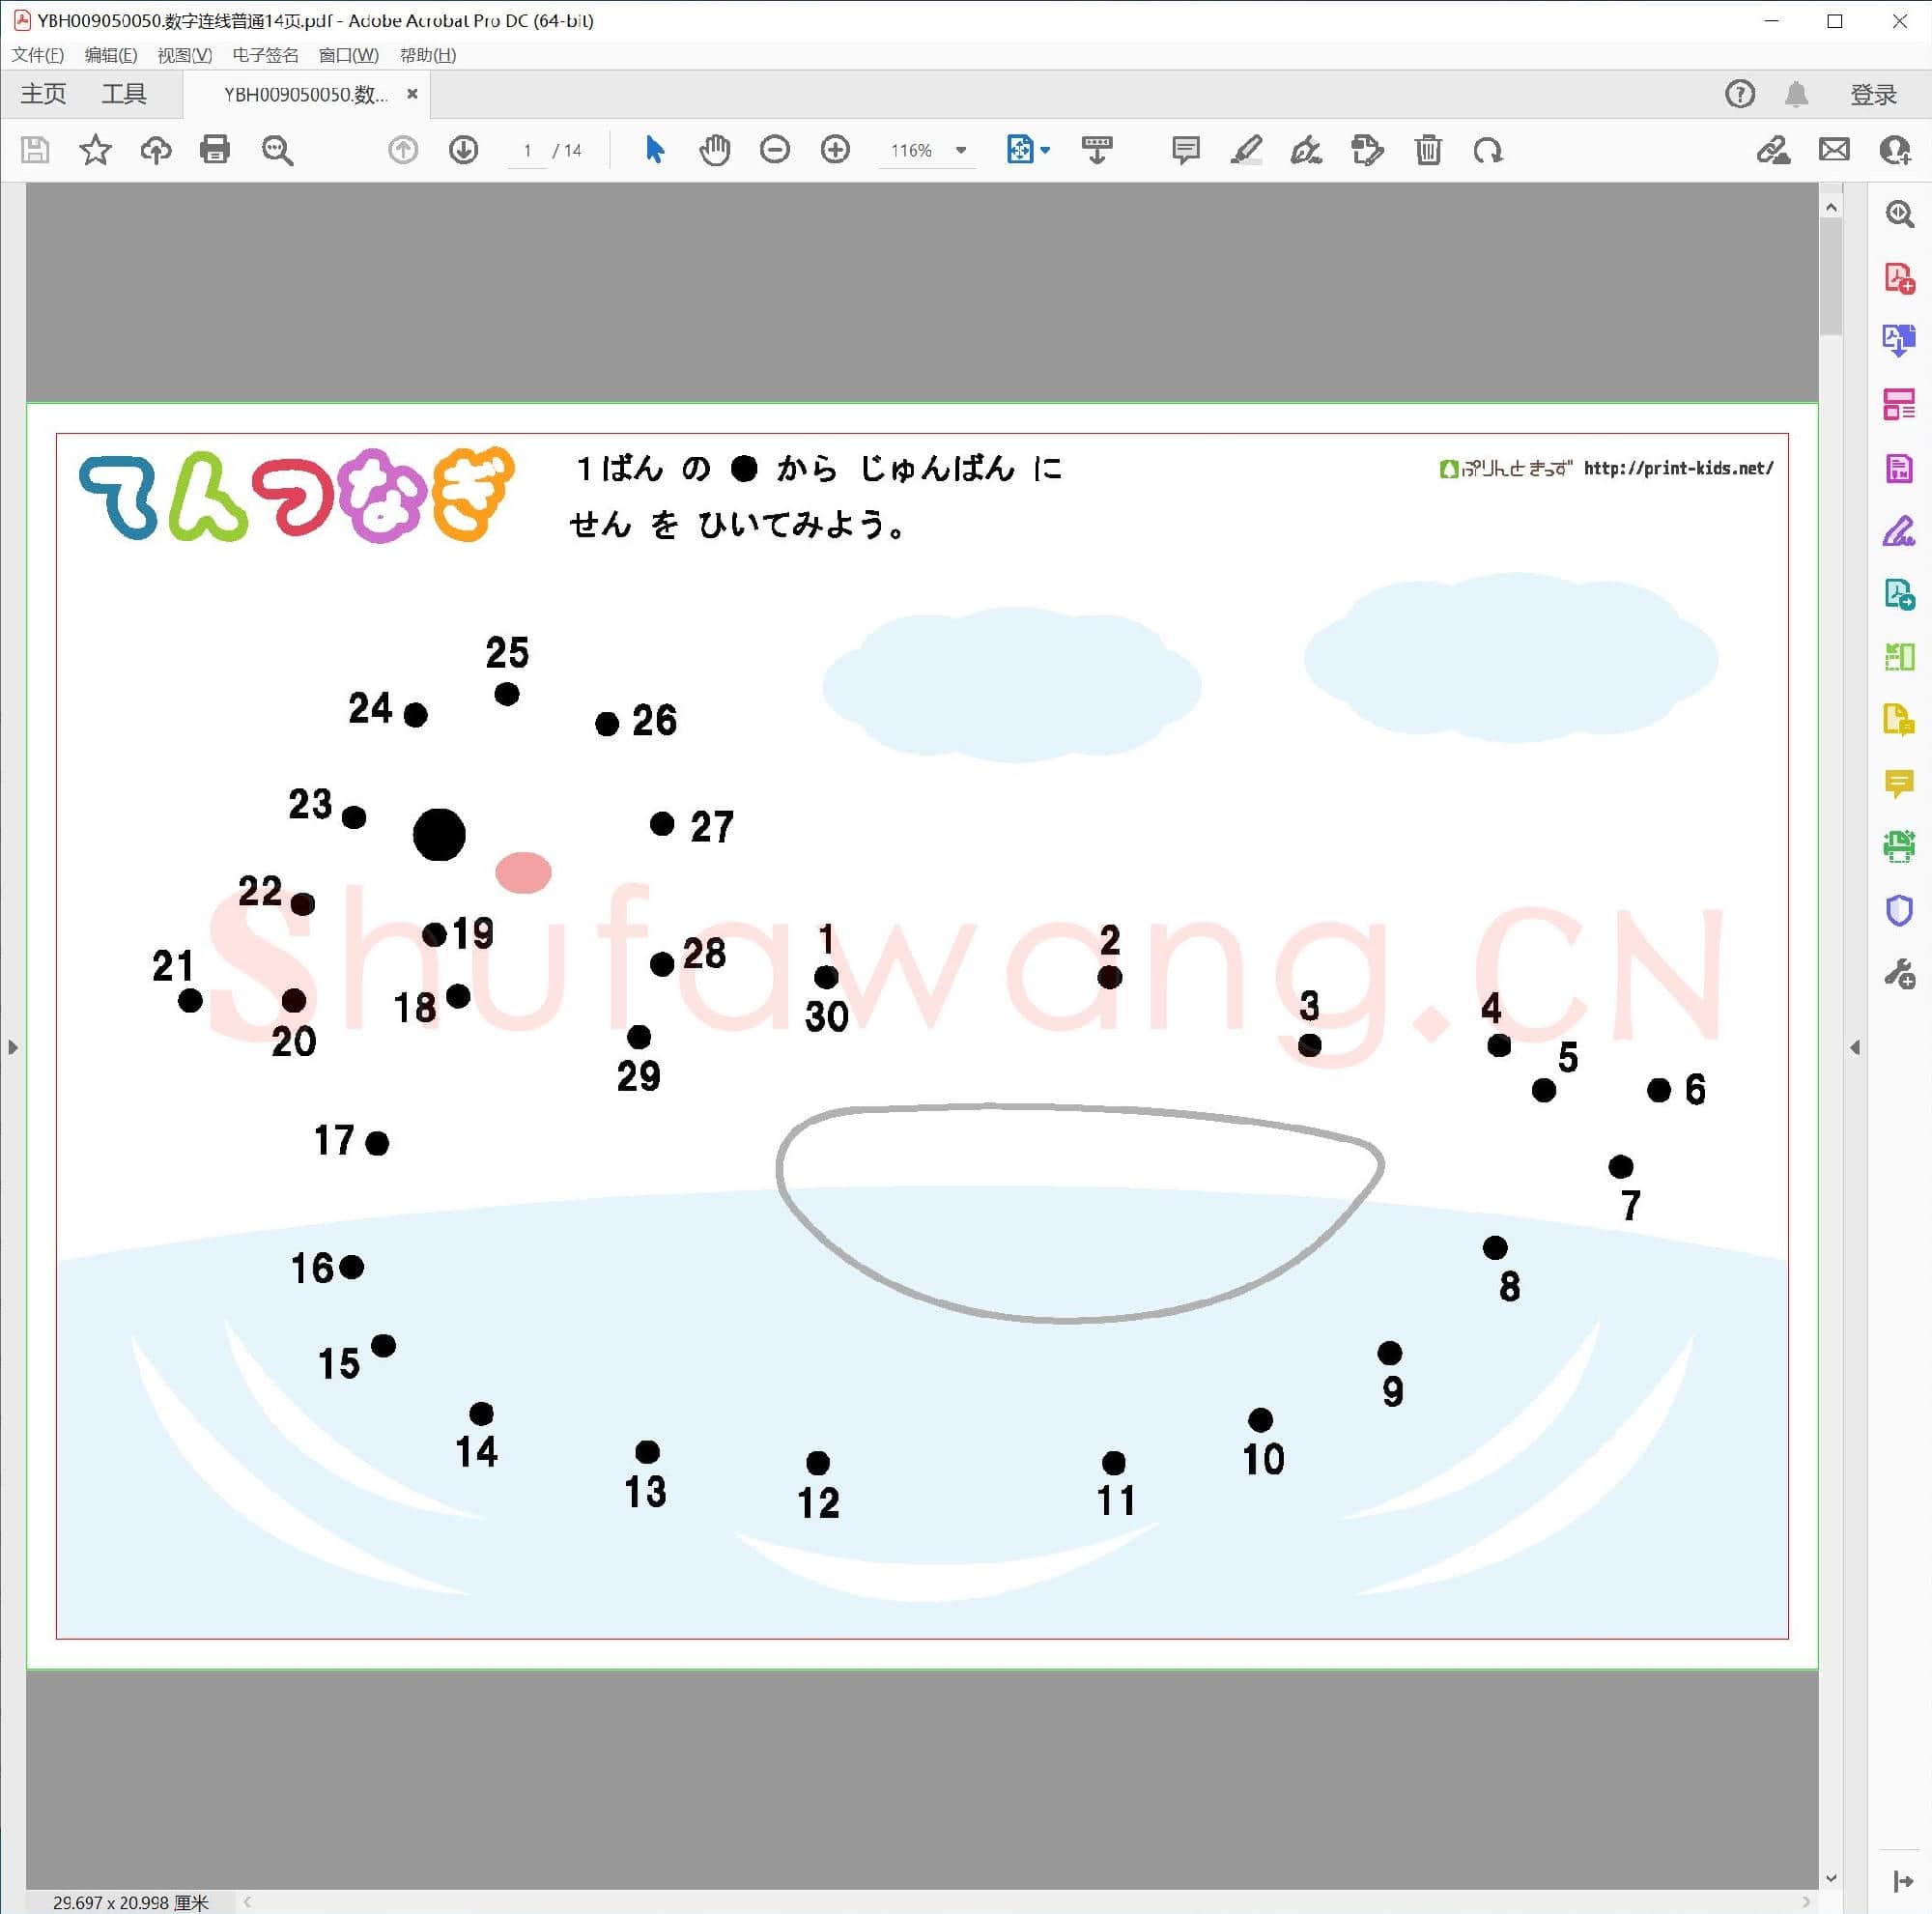Expand the left navigation pane

[12, 1047]
